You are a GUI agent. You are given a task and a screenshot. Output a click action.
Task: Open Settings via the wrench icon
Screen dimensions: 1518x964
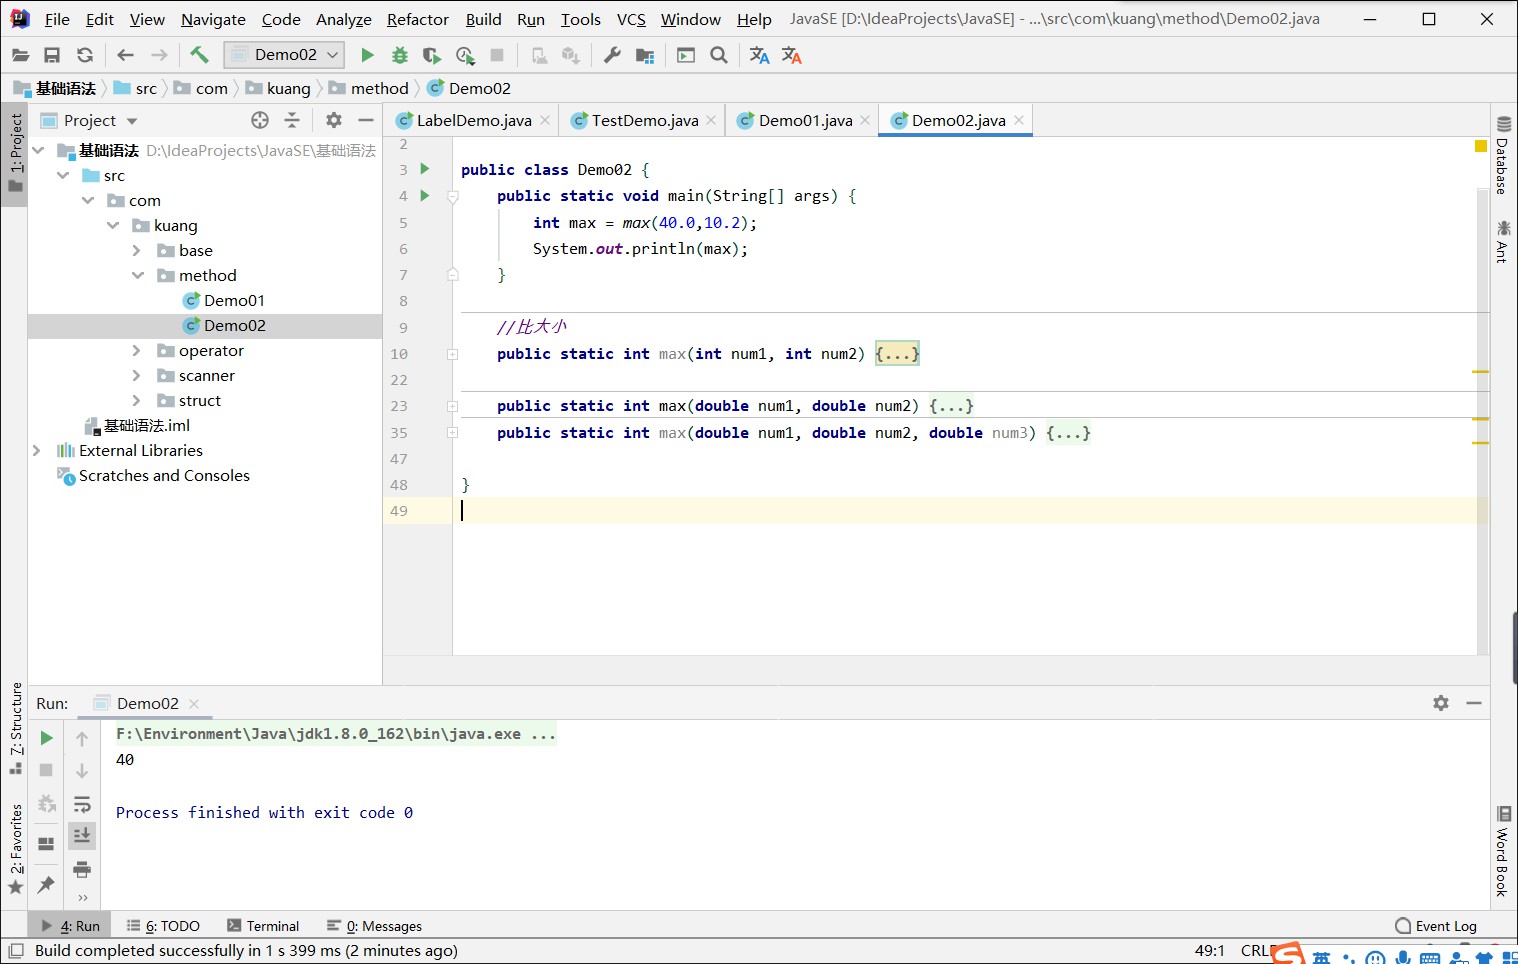[612, 55]
